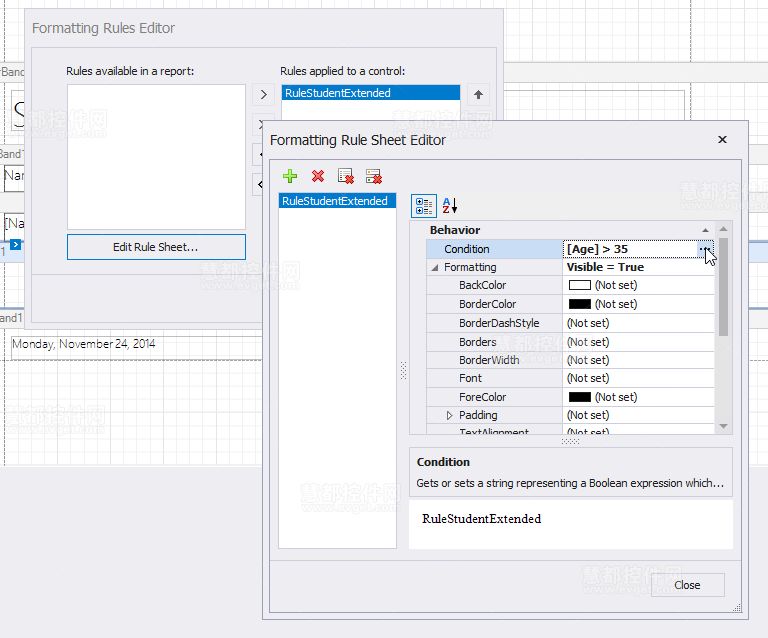Click the property grid scrollbar thumb
The height and width of the screenshot is (638, 768).
[x=723, y=287]
